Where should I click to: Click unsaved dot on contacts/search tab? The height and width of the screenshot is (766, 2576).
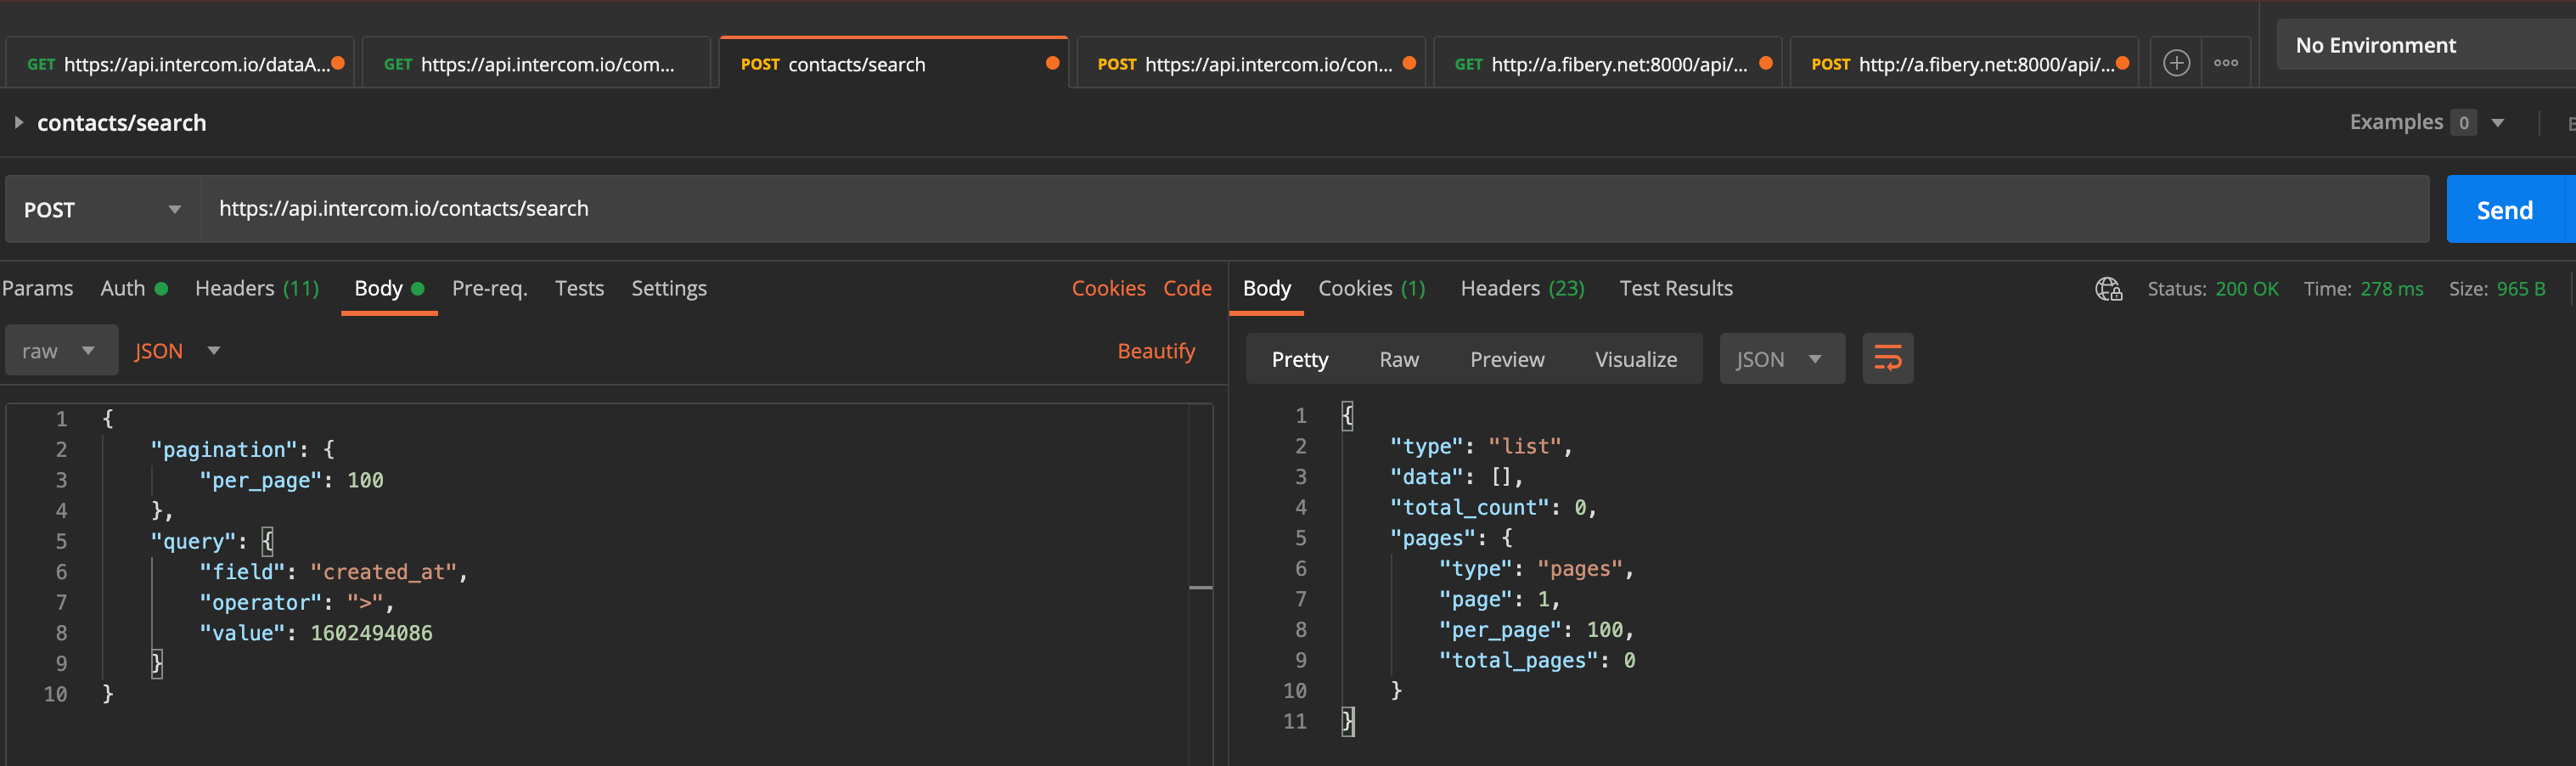[x=1052, y=63]
